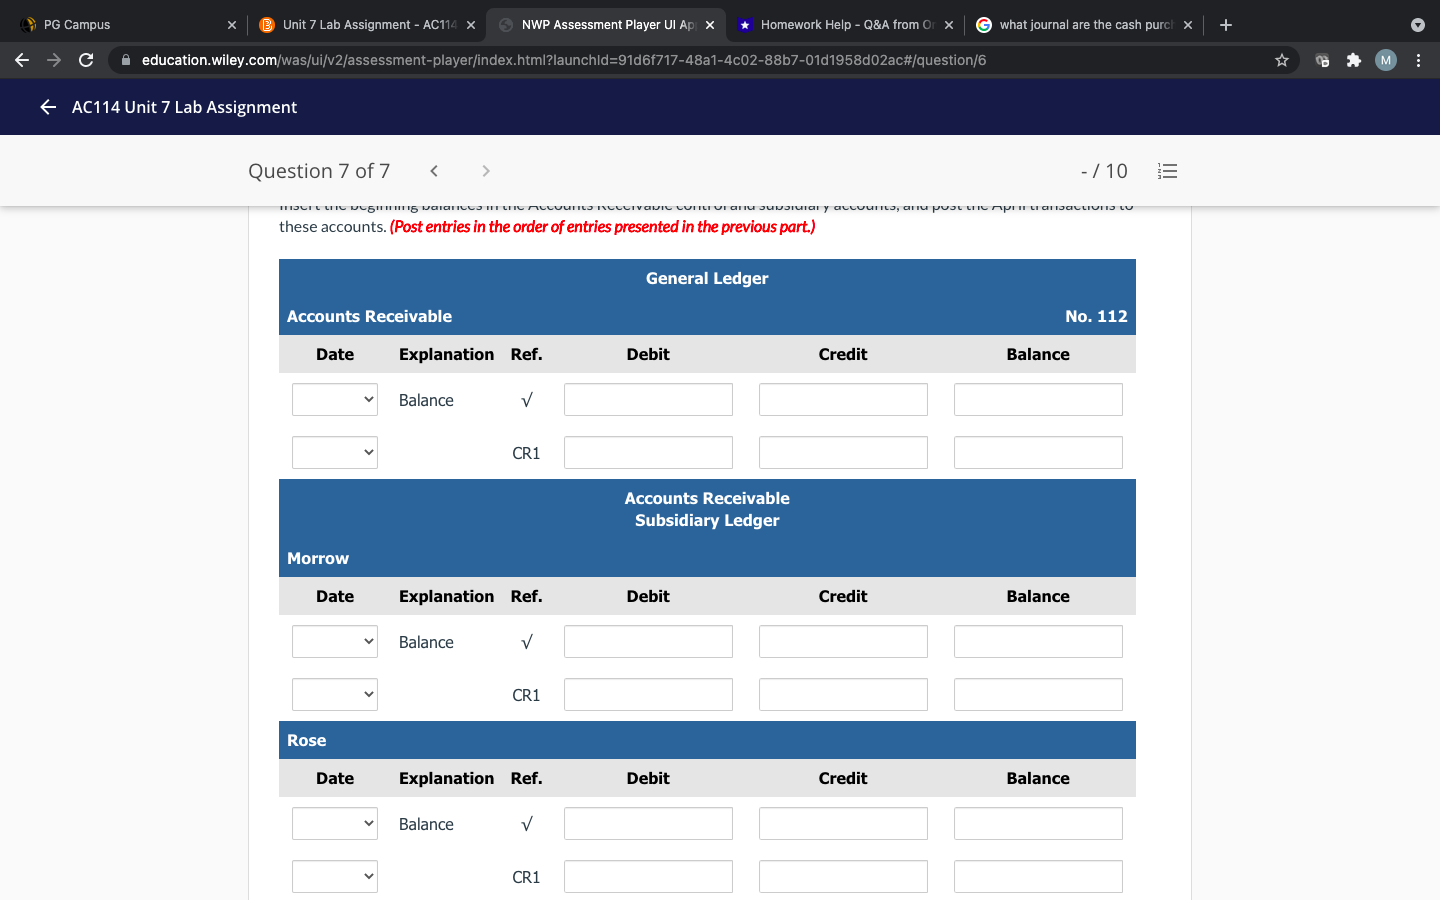1440x900 pixels.
Task: Reload the current page
Action: 86,60
